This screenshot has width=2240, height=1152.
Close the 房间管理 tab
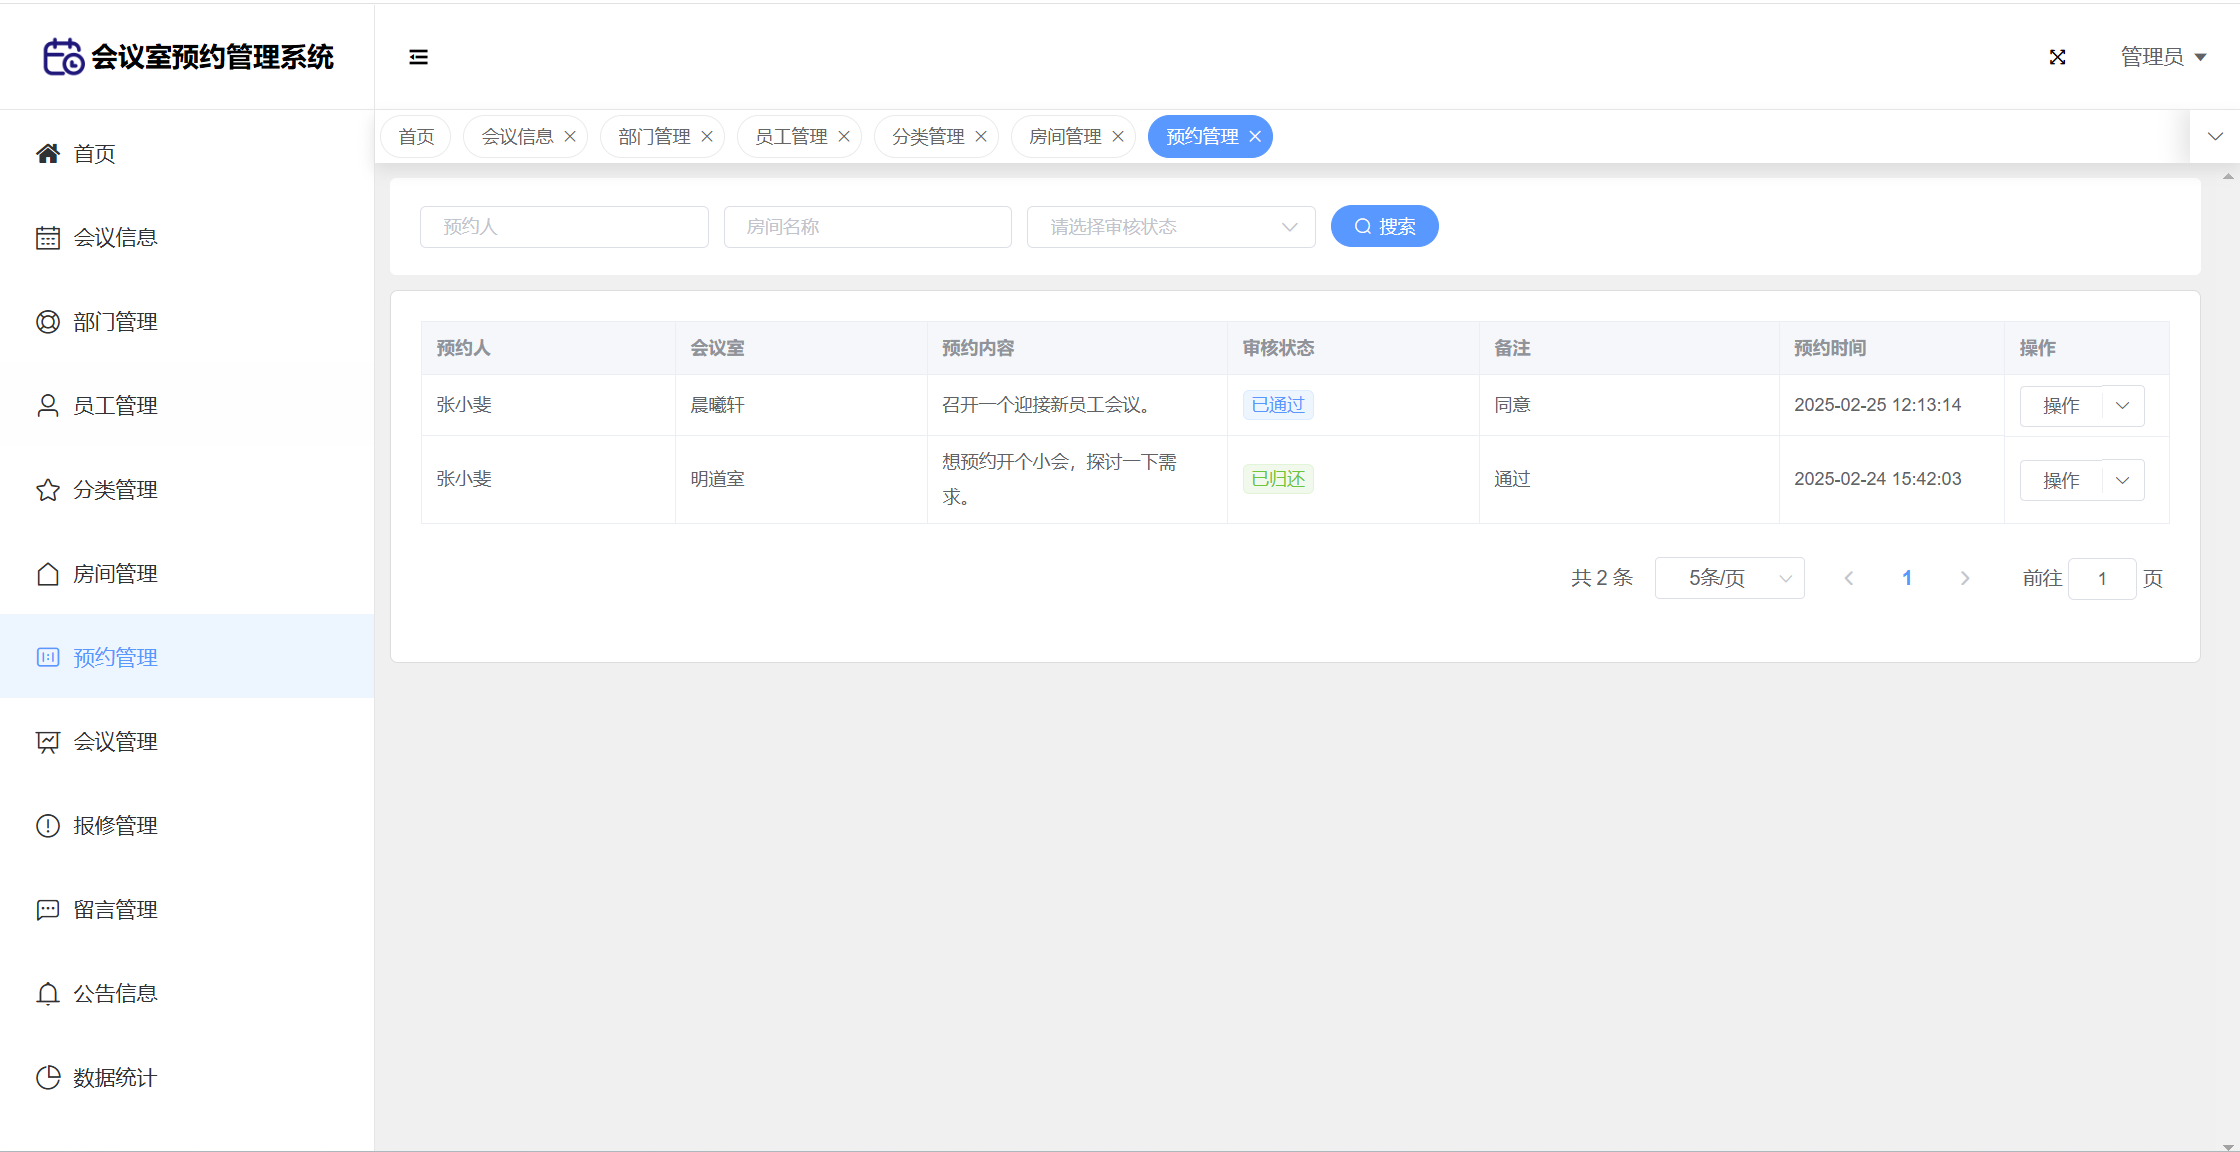[x=1118, y=136]
